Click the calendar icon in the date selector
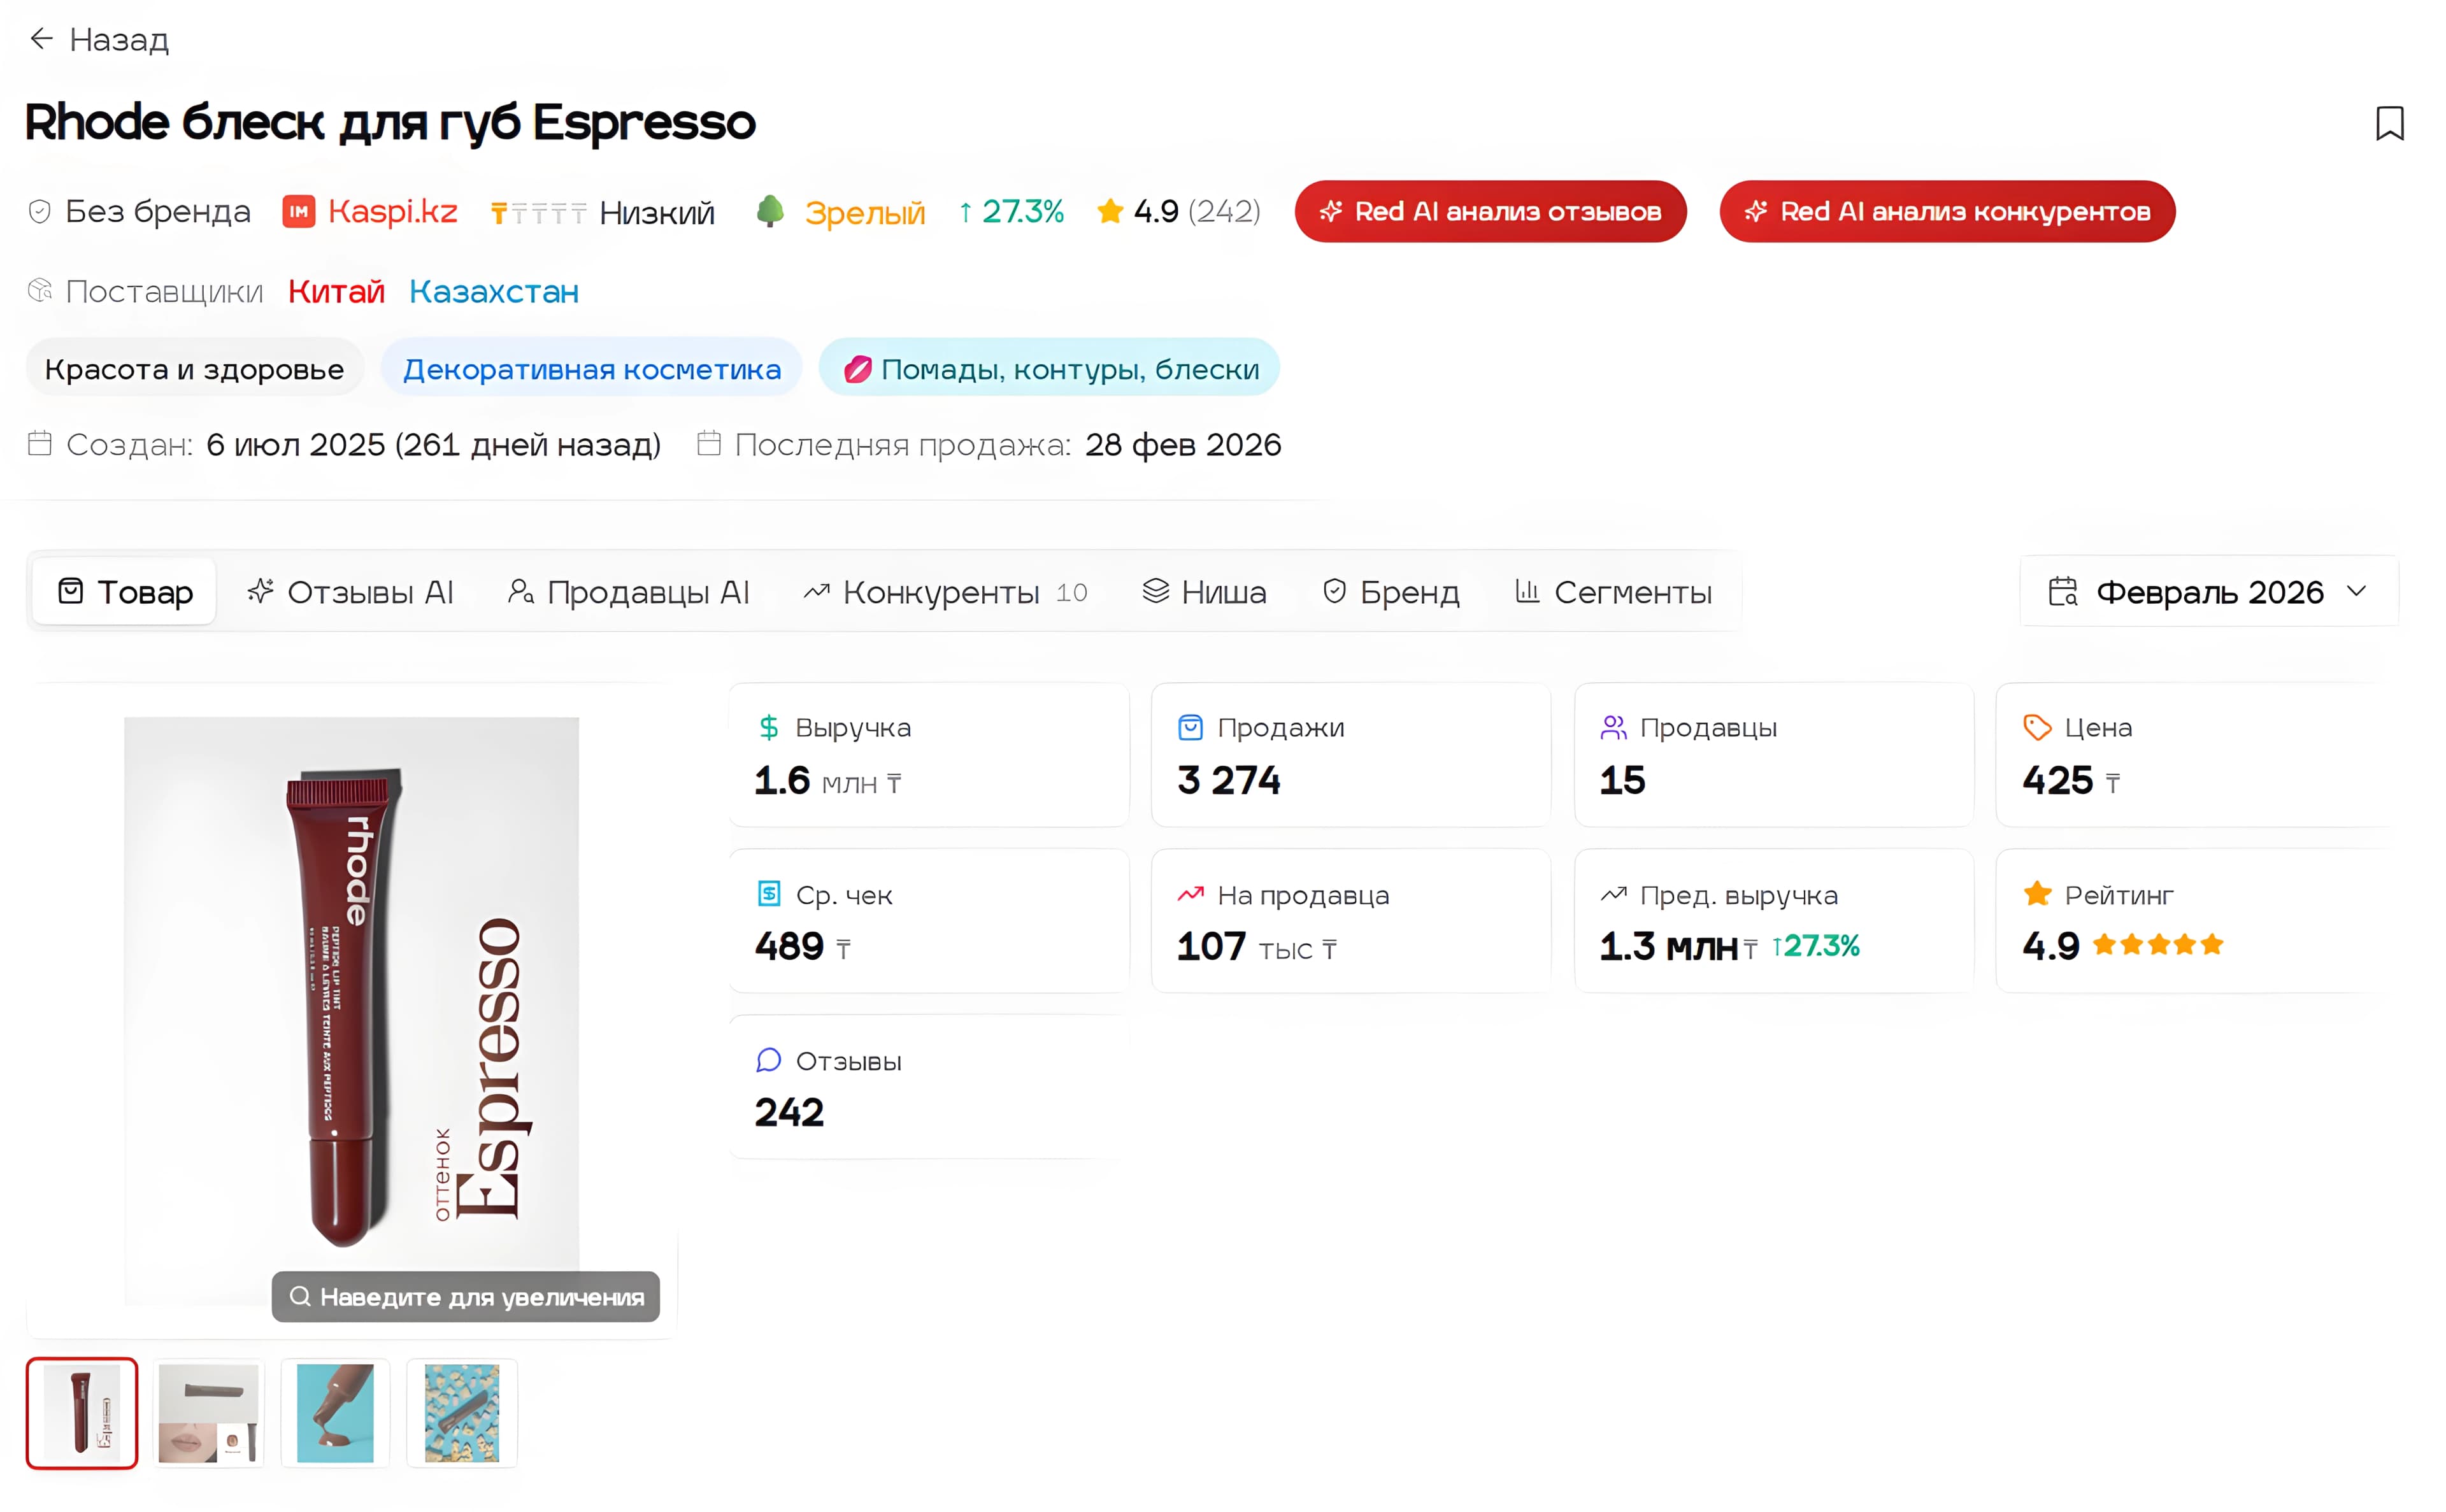 2064,591
